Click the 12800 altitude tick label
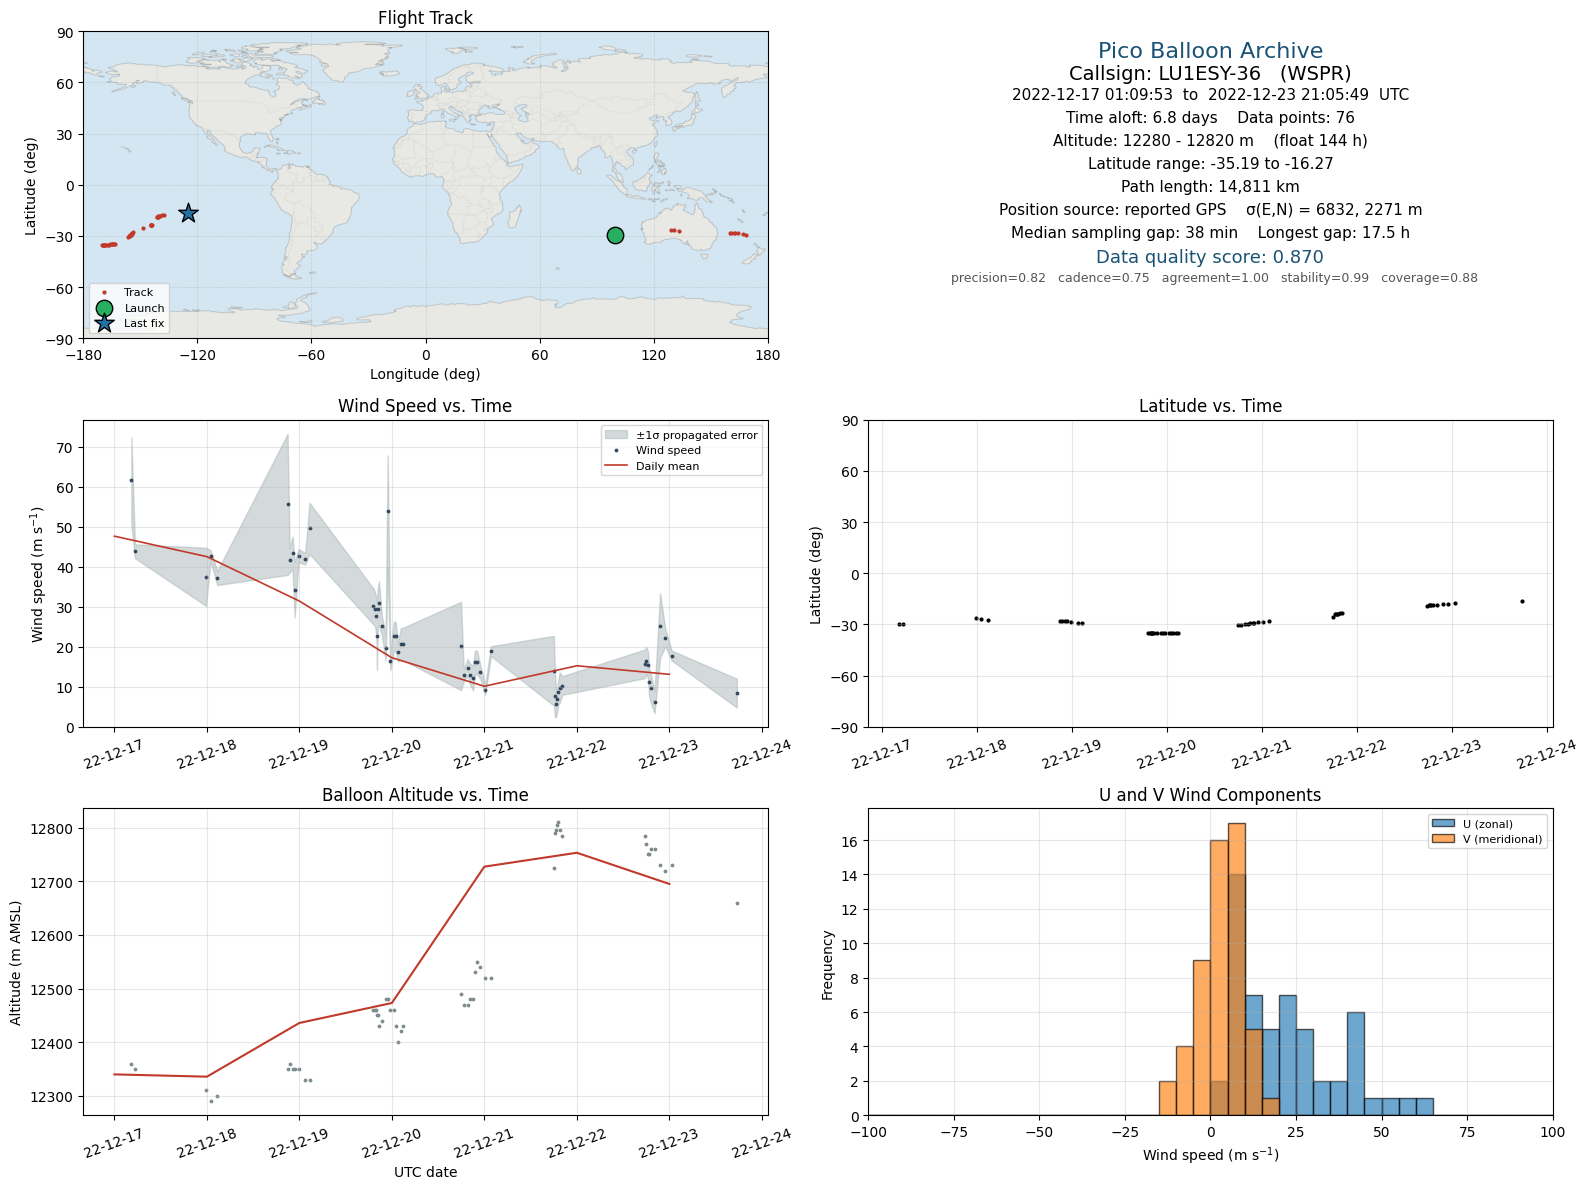Screen dimensions: 1589x1189 click(52, 829)
